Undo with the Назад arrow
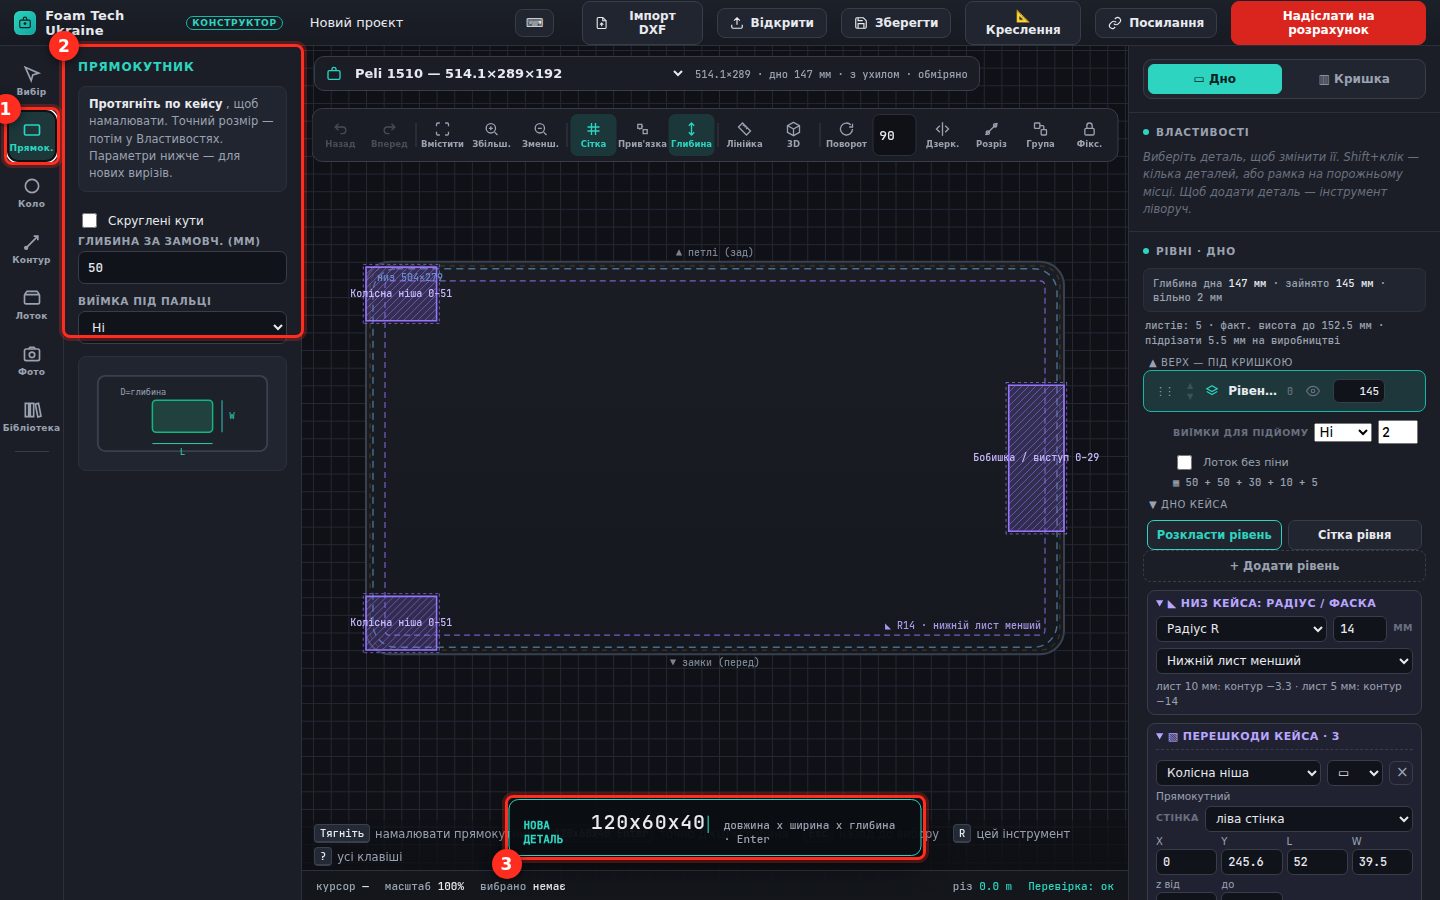 (x=340, y=135)
